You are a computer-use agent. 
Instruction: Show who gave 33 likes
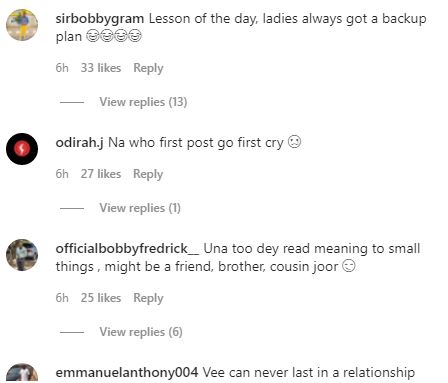[x=101, y=68]
